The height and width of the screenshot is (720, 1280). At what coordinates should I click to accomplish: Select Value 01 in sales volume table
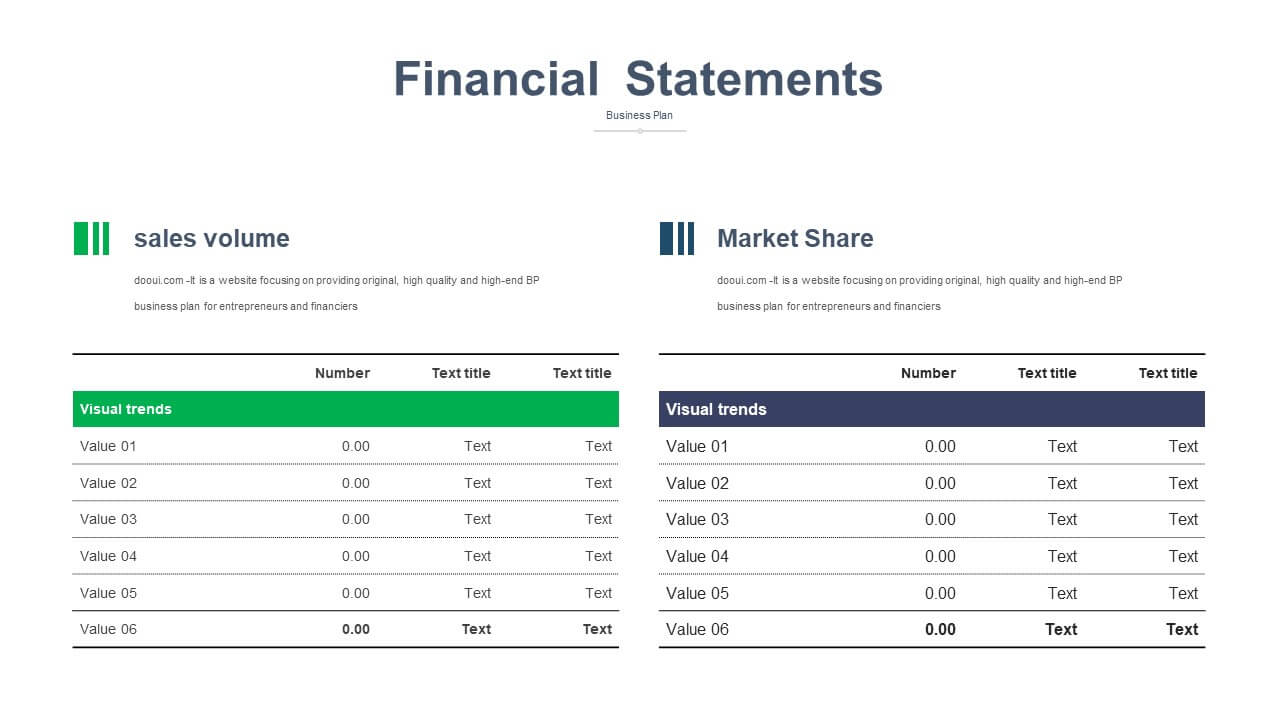pos(108,446)
